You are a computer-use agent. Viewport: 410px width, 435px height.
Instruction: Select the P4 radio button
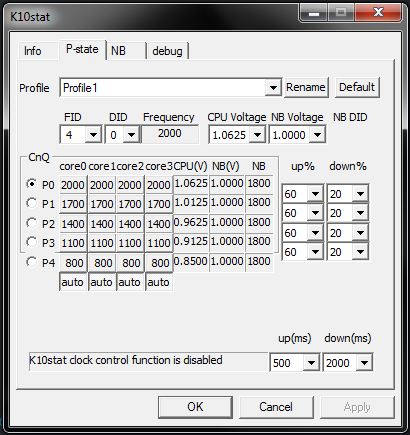[x=31, y=262]
